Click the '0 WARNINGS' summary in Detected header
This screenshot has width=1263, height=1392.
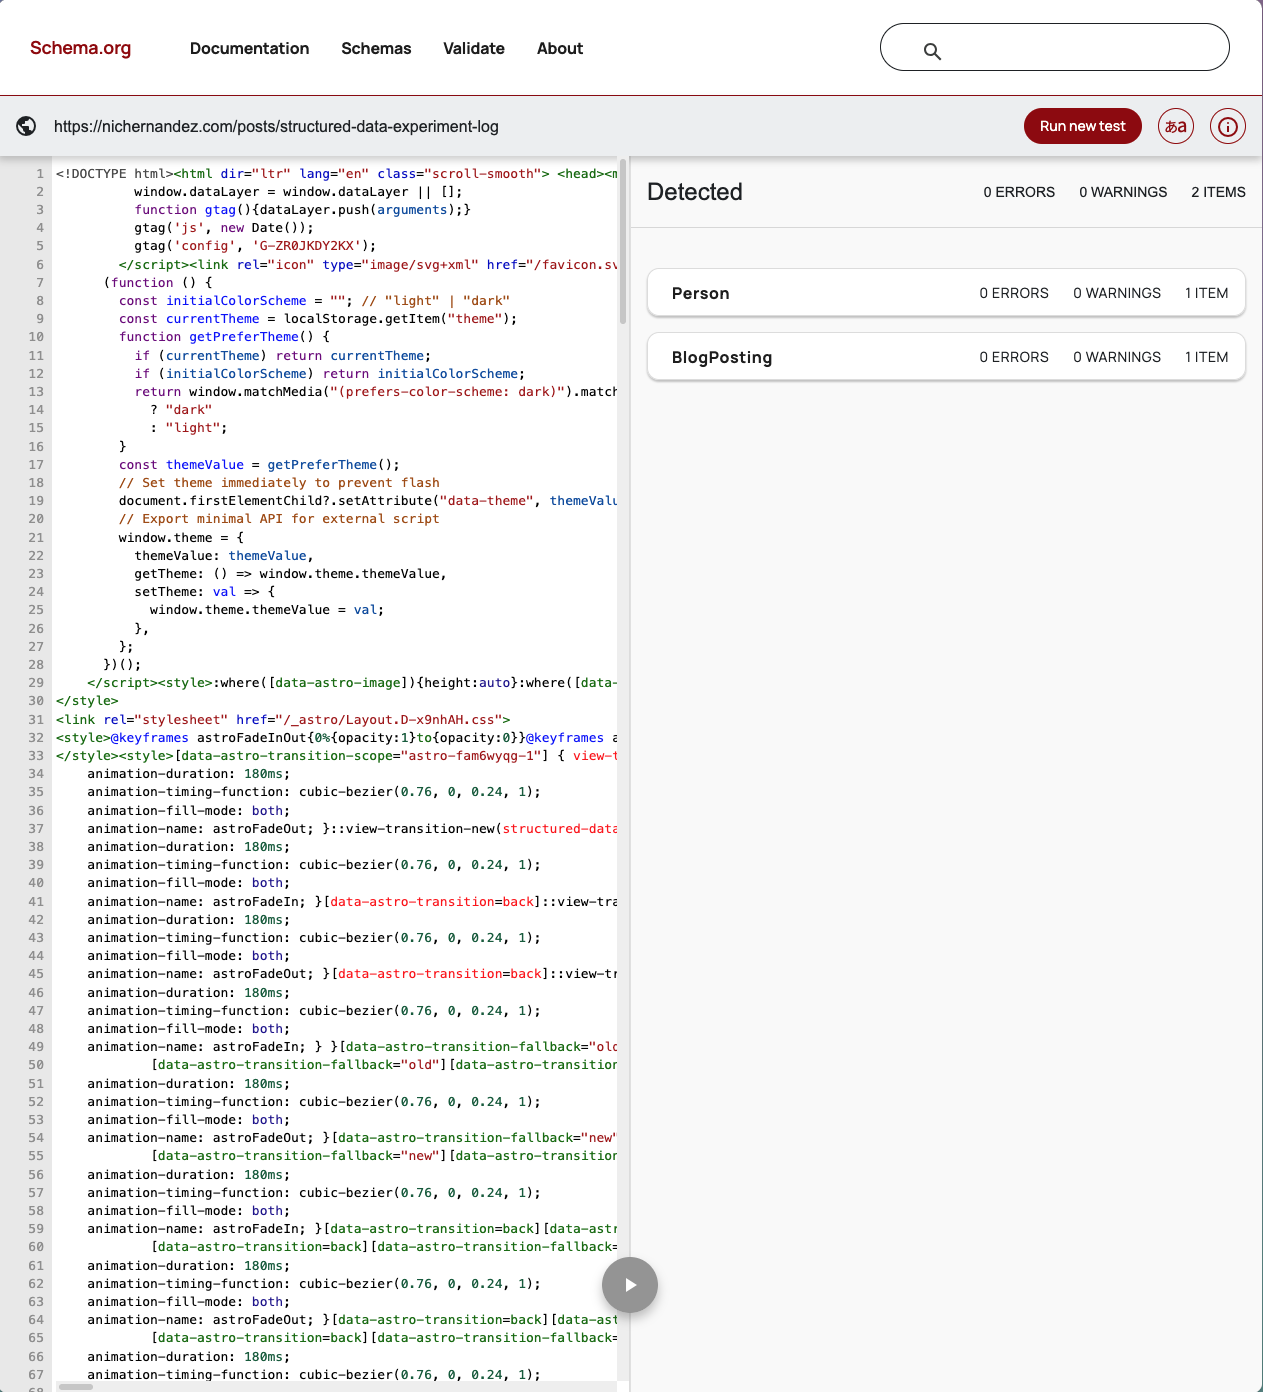(x=1123, y=192)
